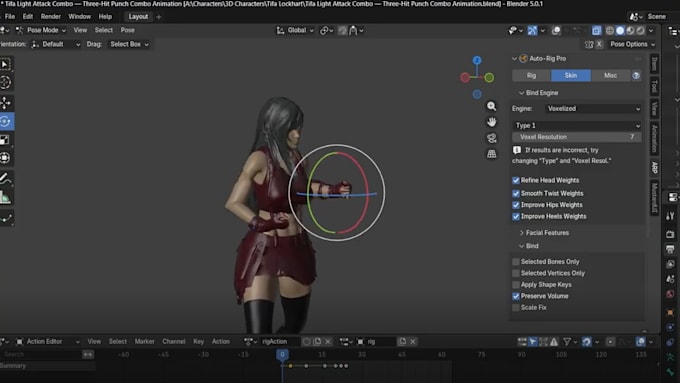680x383 pixels.
Task: Open the Window menu
Action: pos(79,16)
